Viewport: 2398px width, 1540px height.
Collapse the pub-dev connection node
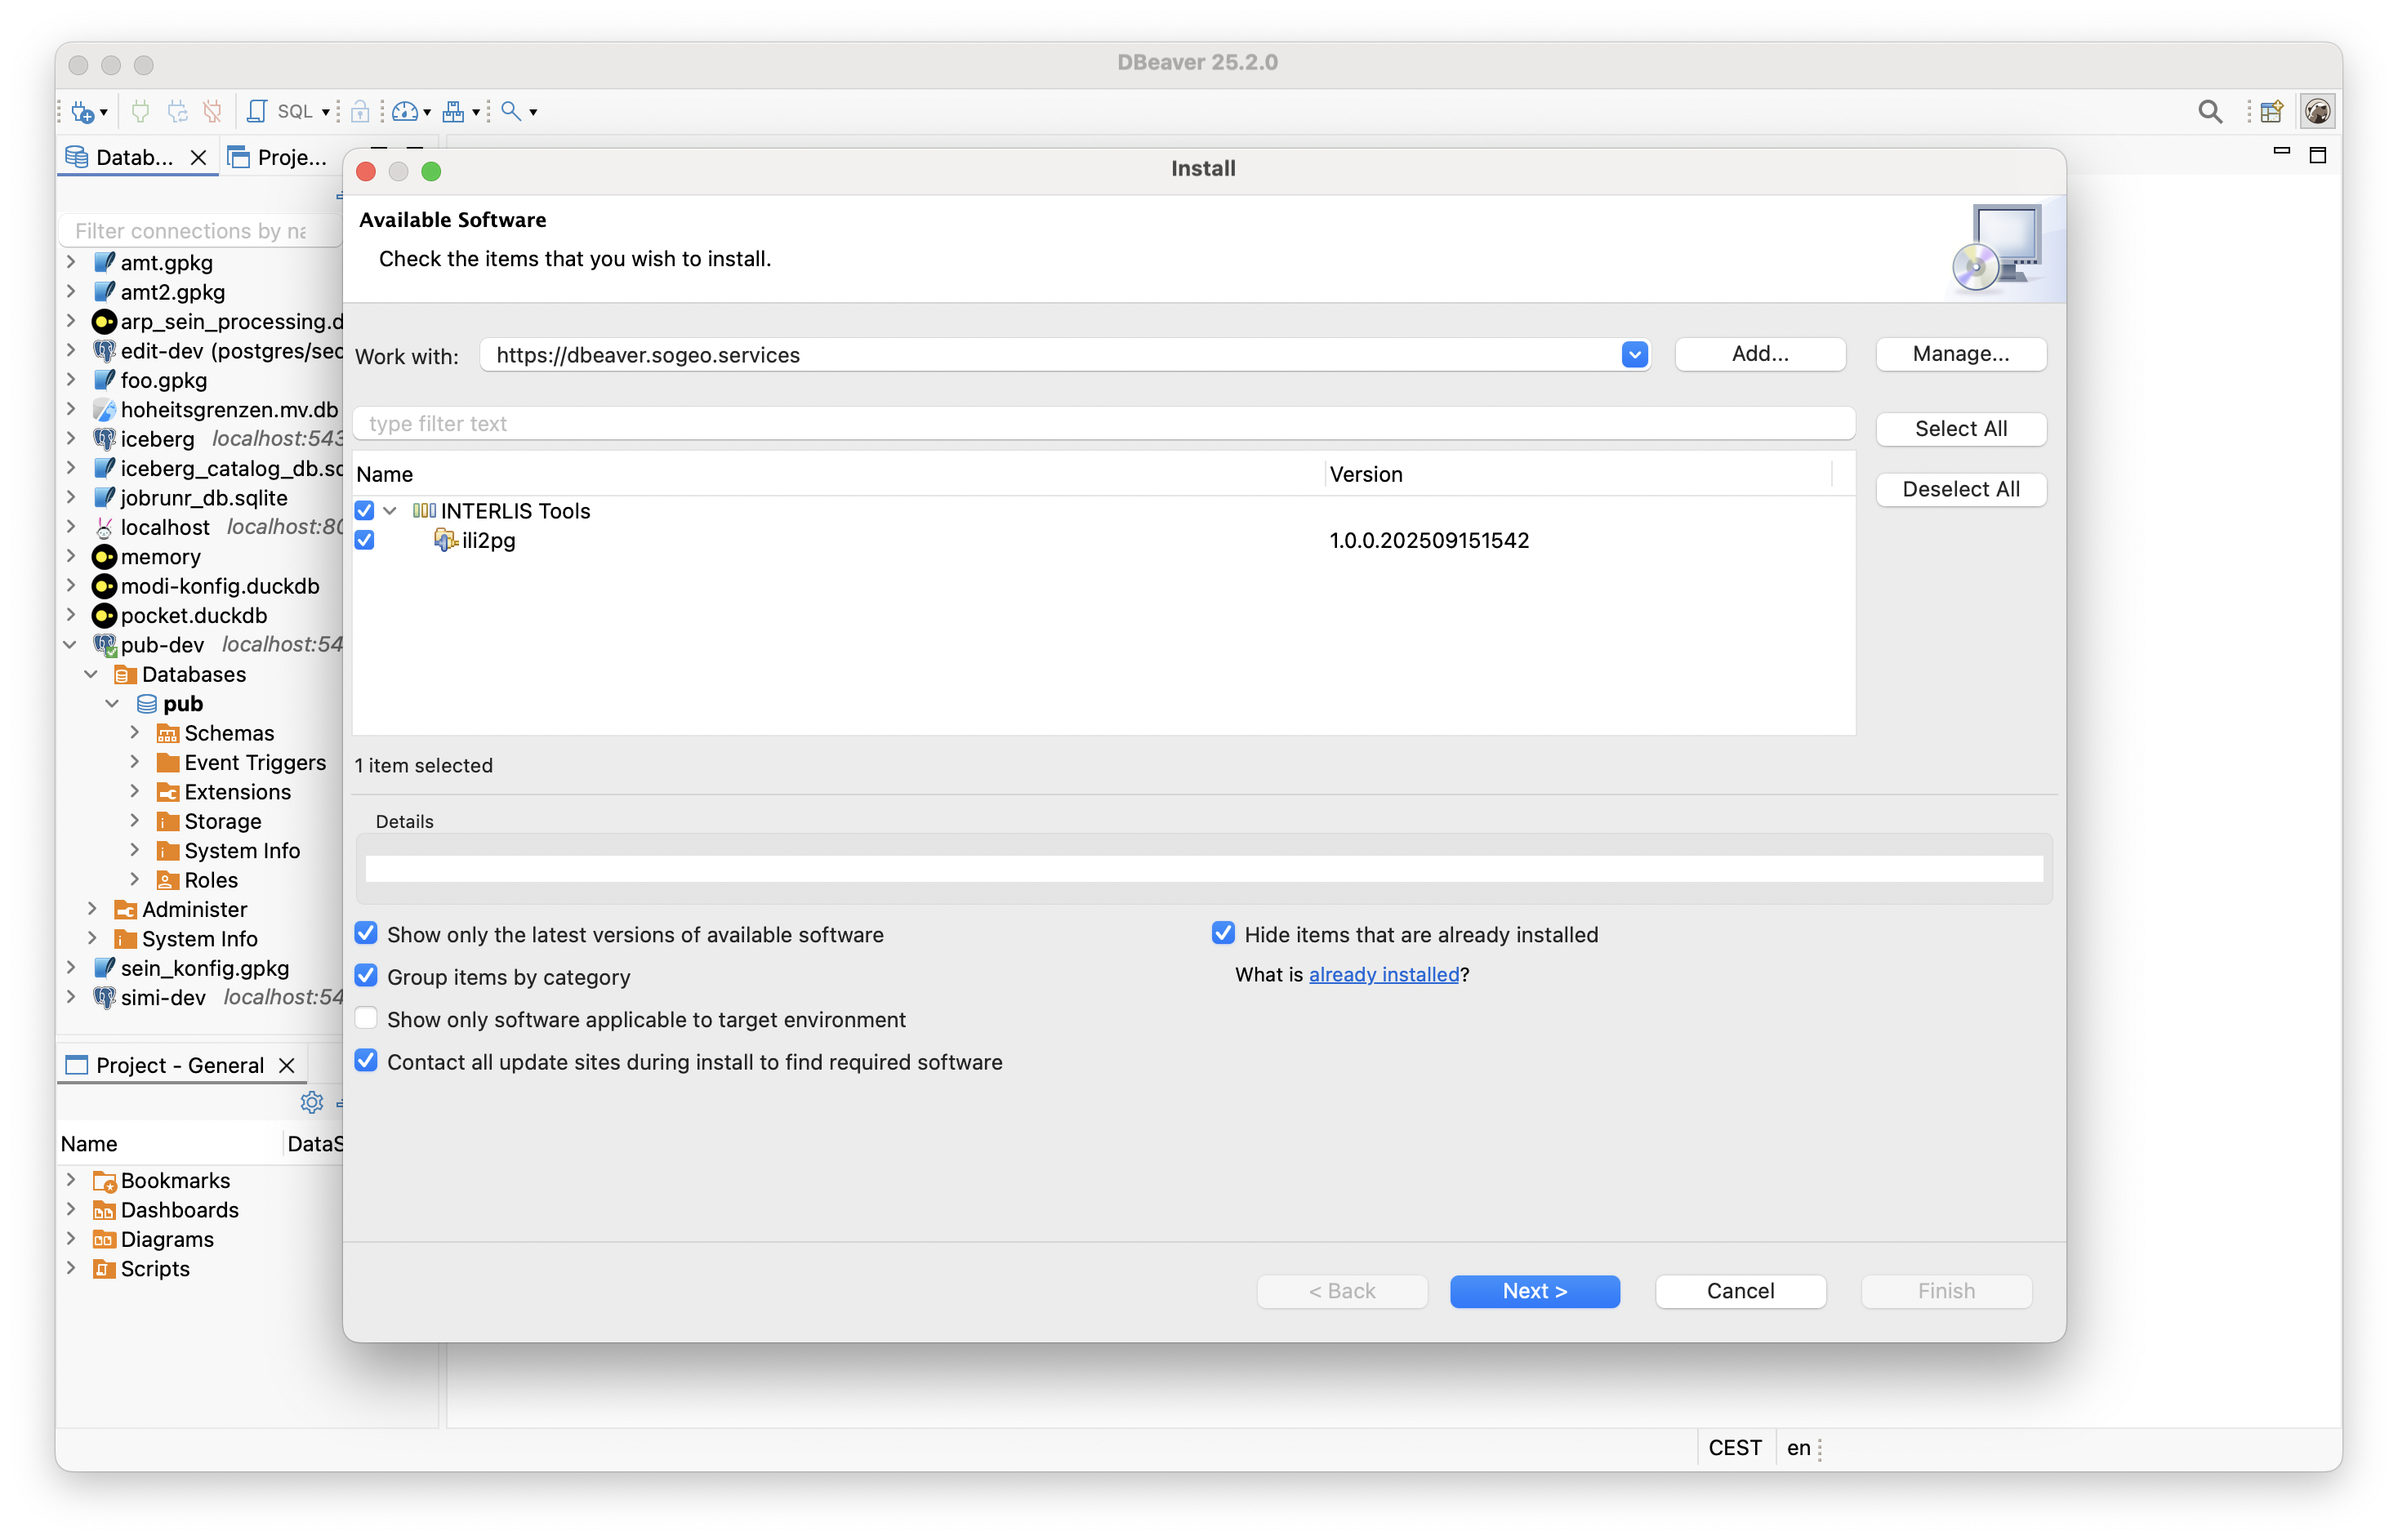tap(71, 645)
